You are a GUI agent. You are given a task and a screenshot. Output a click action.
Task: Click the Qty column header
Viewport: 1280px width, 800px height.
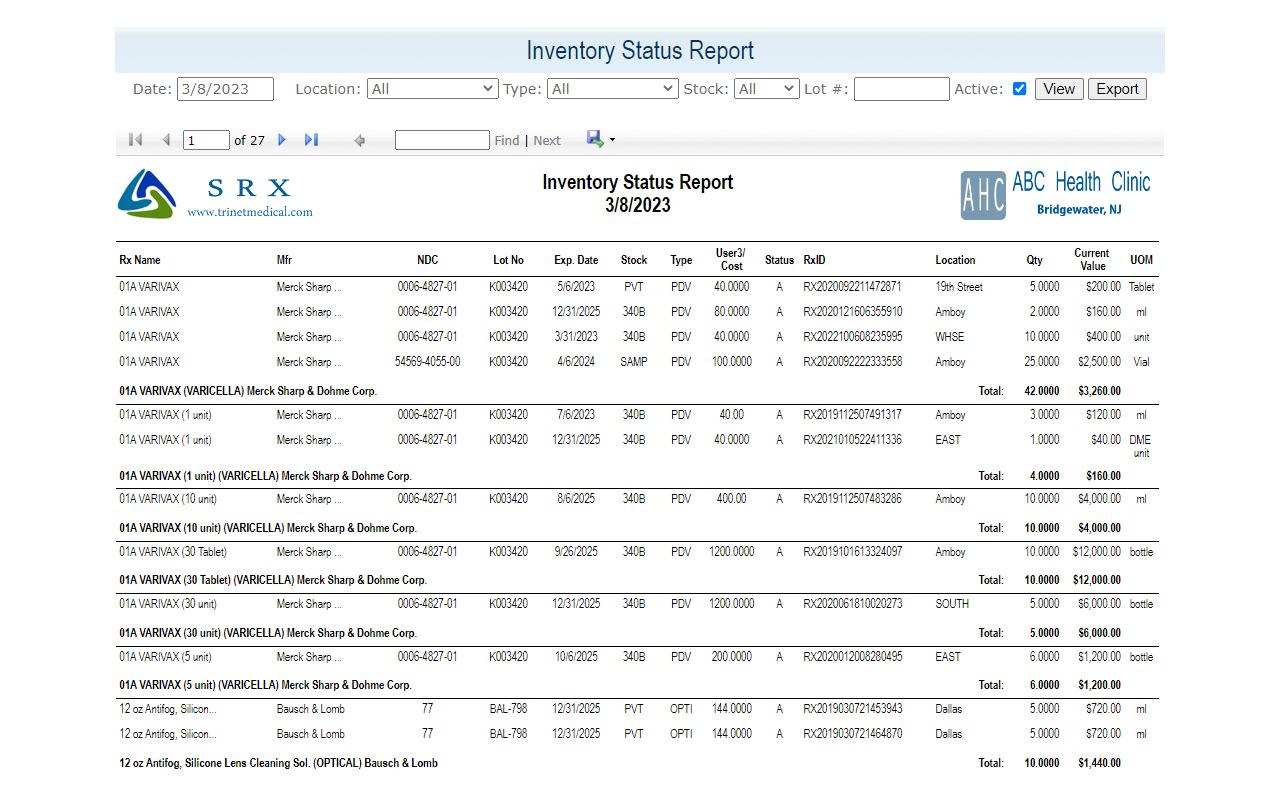click(x=1034, y=260)
